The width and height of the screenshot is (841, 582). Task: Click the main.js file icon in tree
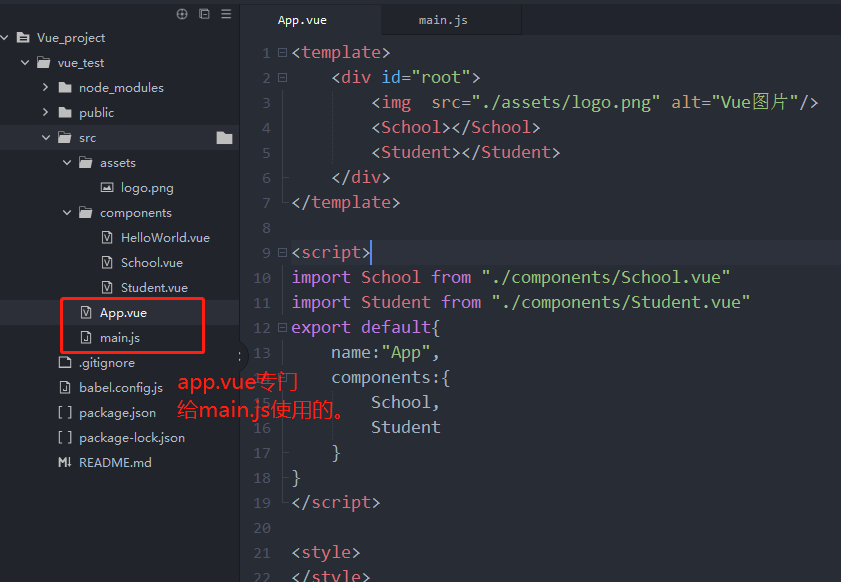86,337
